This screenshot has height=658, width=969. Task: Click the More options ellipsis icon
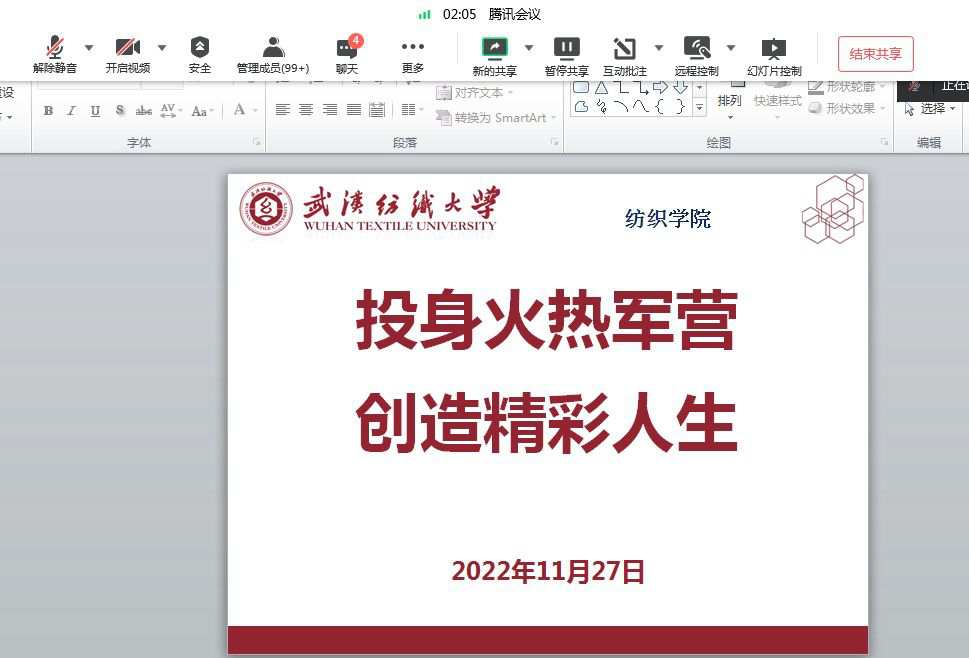pyautogui.click(x=413, y=55)
